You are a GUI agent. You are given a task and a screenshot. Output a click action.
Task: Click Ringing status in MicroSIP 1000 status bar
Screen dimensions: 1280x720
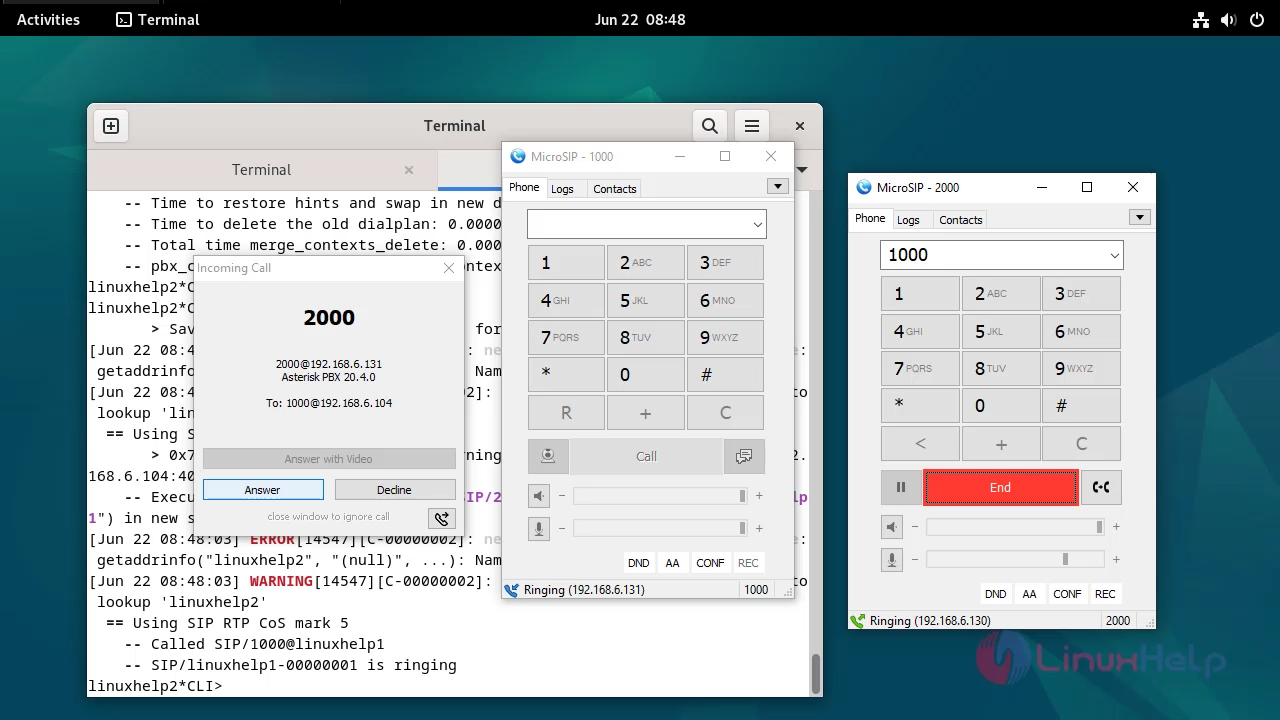tap(584, 590)
